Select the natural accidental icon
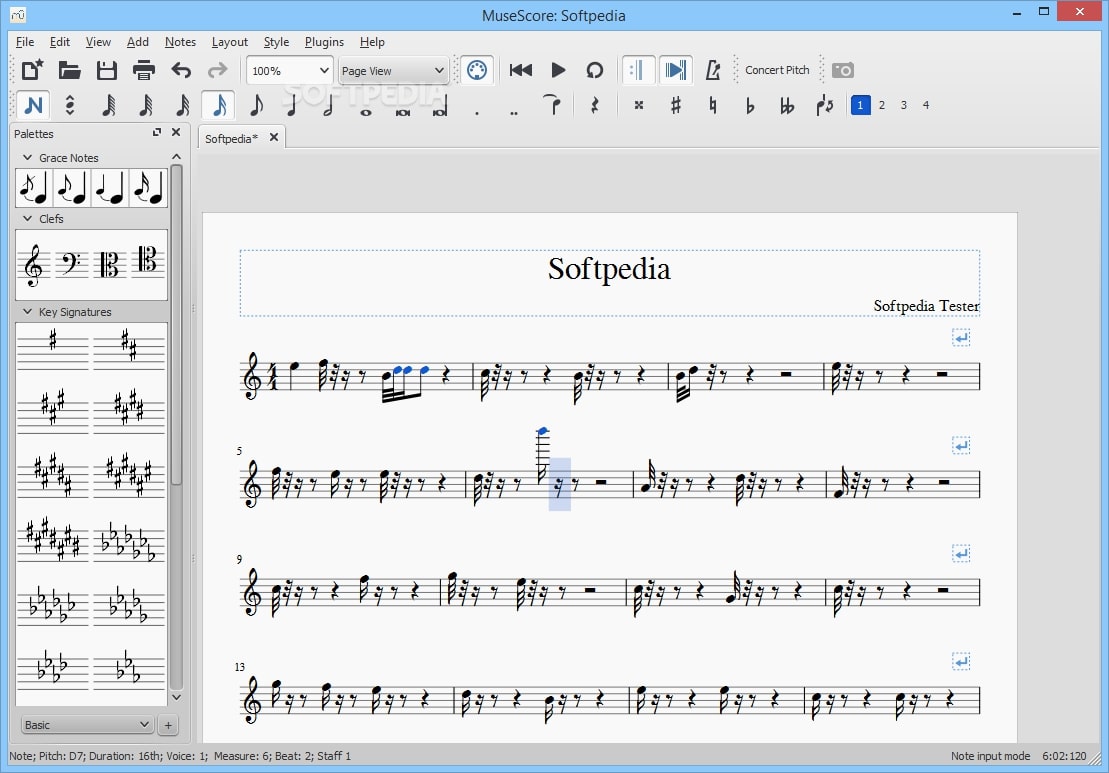 click(713, 105)
